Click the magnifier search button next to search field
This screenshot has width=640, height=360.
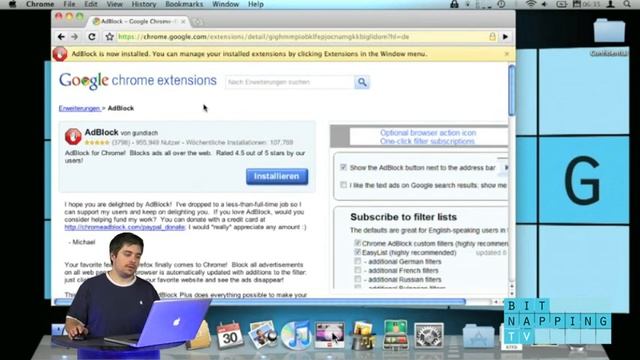point(362,82)
